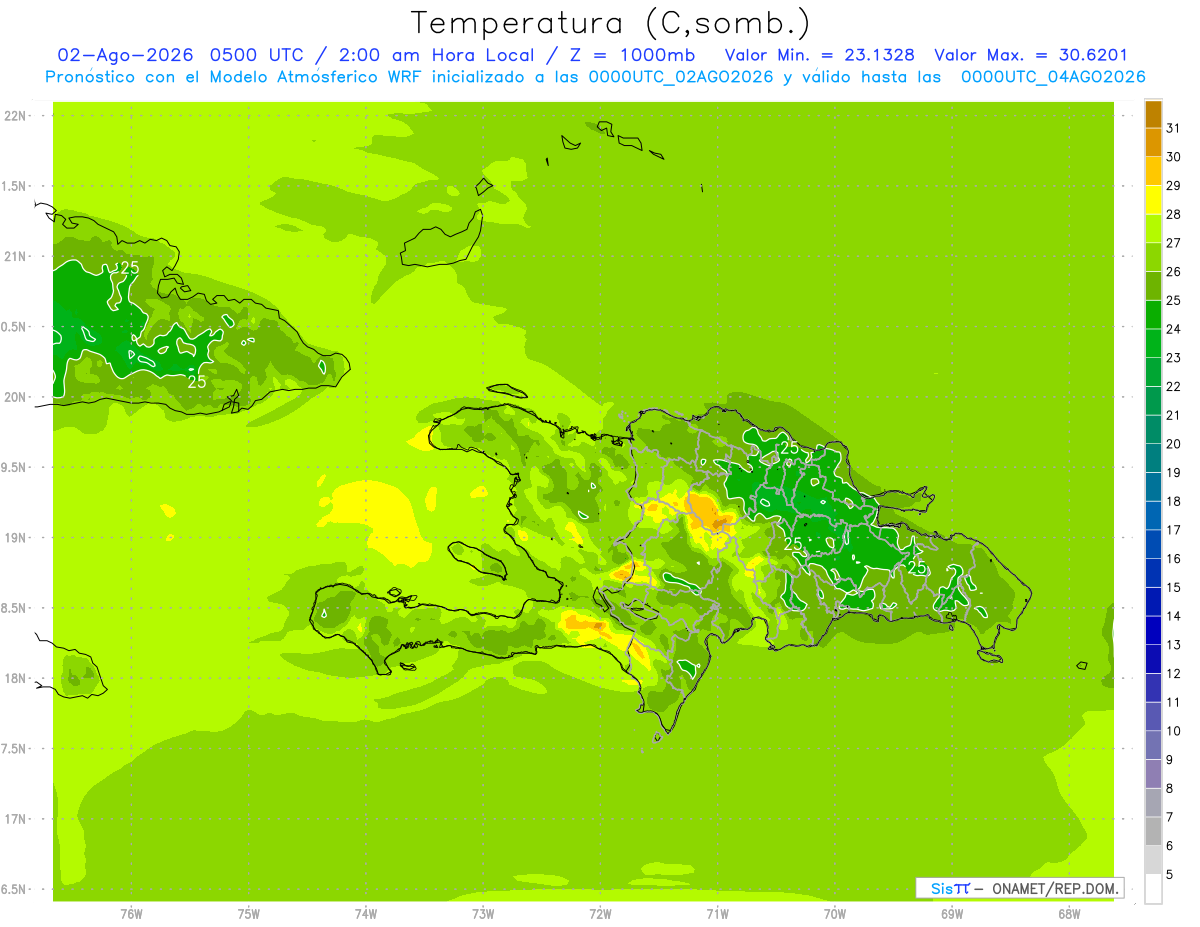Click the 74W longitude axis label
The width and height of the screenshot is (1200, 927).
point(366,914)
